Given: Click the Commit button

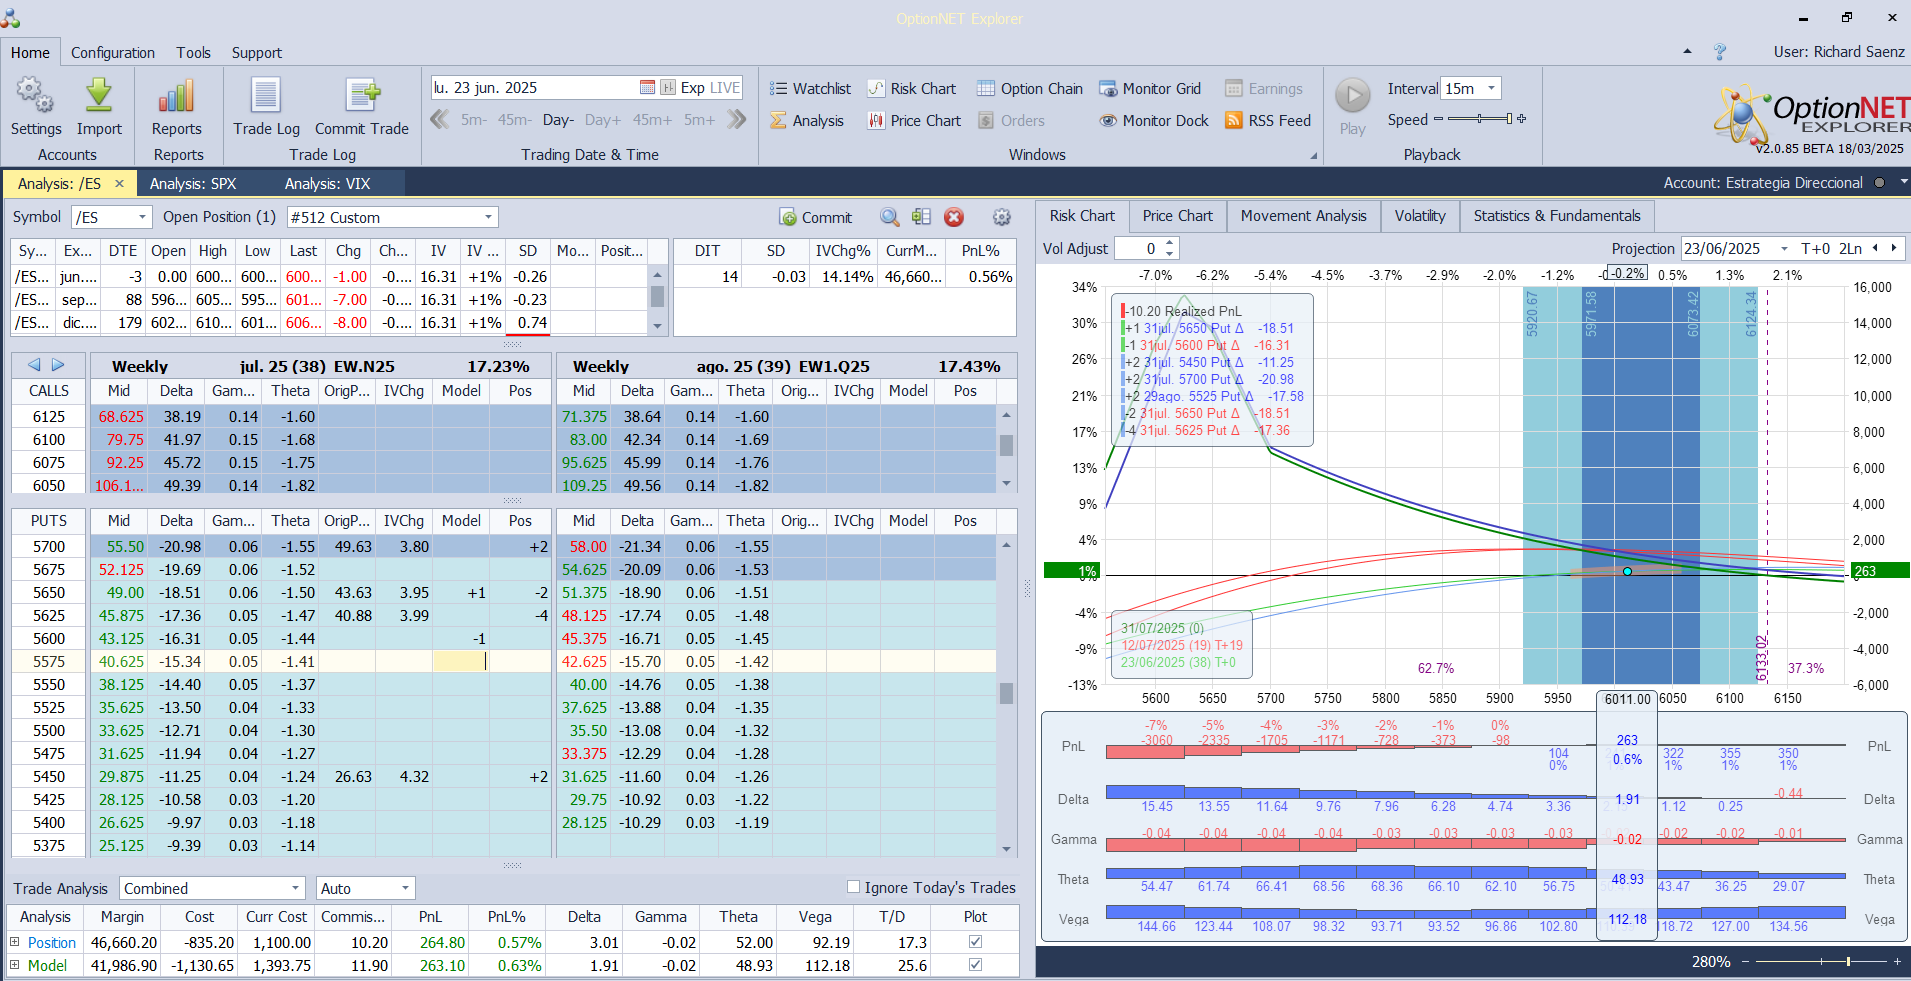Looking at the screenshot, I should (x=815, y=217).
